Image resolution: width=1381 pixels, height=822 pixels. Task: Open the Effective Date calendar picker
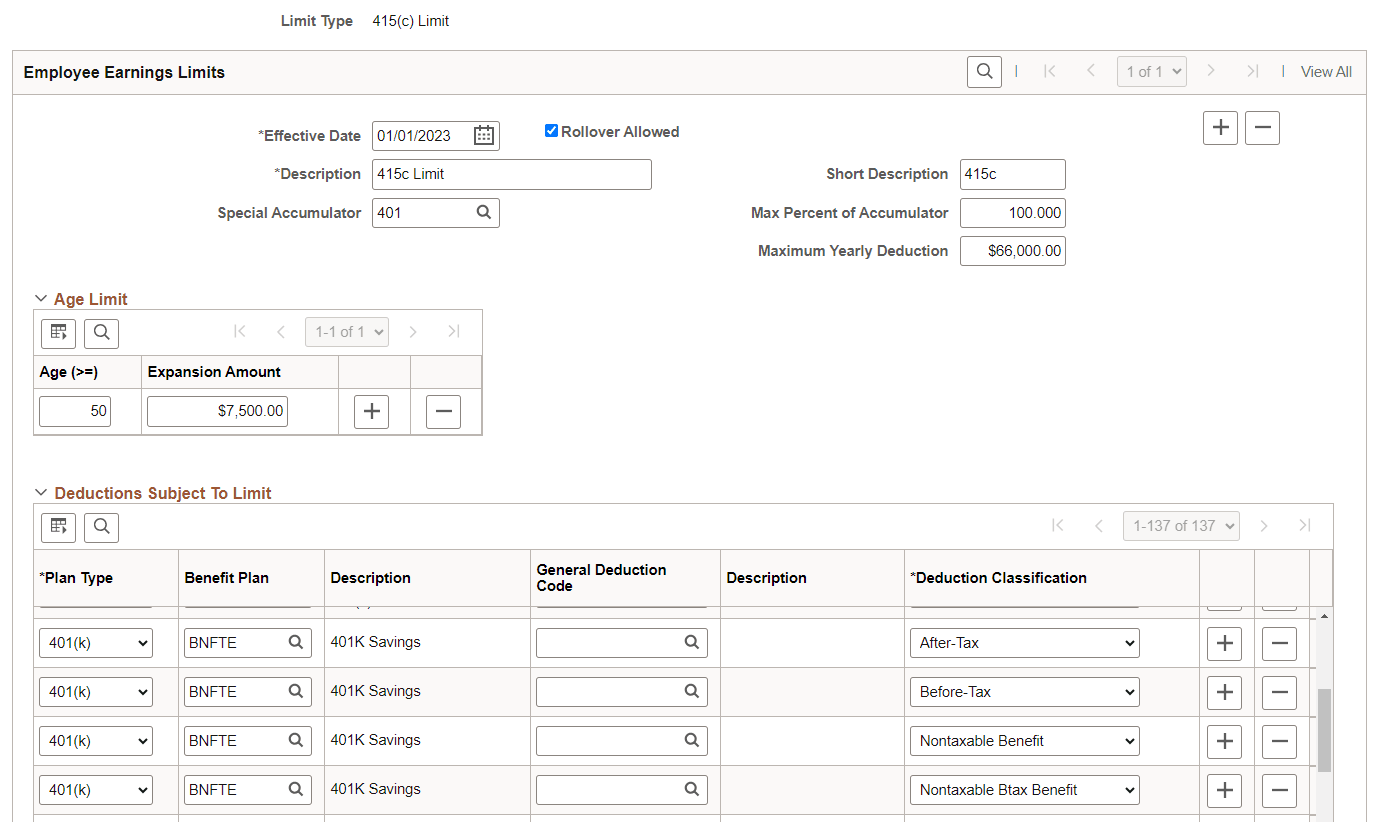coord(484,136)
